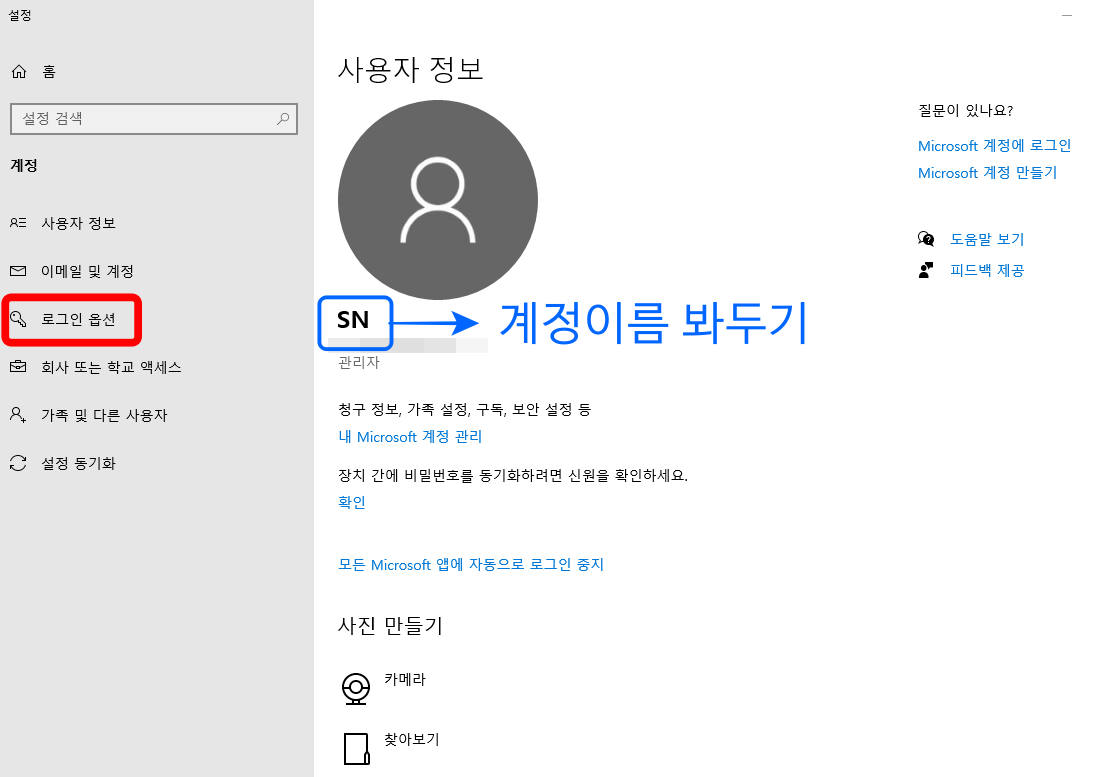Click 모든 Microsoft 앱에 자동으로 로그인 중지

(x=471, y=564)
